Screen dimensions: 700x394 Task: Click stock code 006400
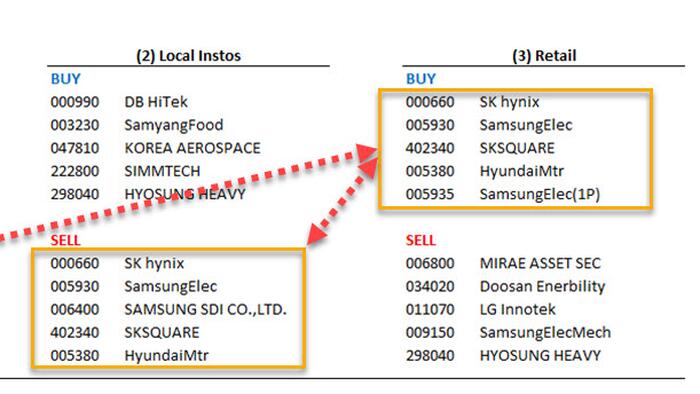pyautogui.click(x=75, y=310)
